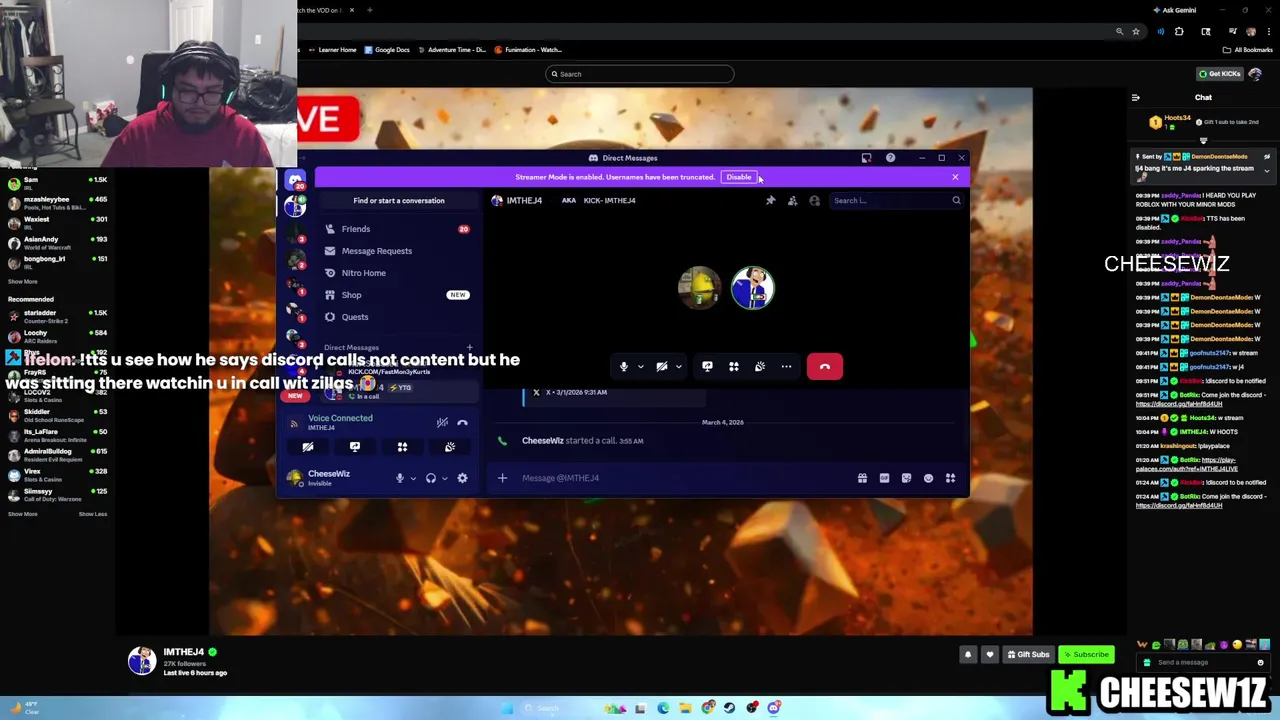Click the Get KICKs button
The height and width of the screenshot is (720, 1280).
coord(1220,74)
